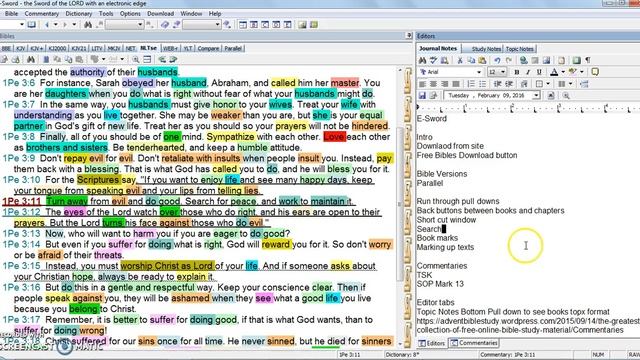This screenshot has width=640, height=360.
Task: Align text right in editor
Action: (445, 84)
